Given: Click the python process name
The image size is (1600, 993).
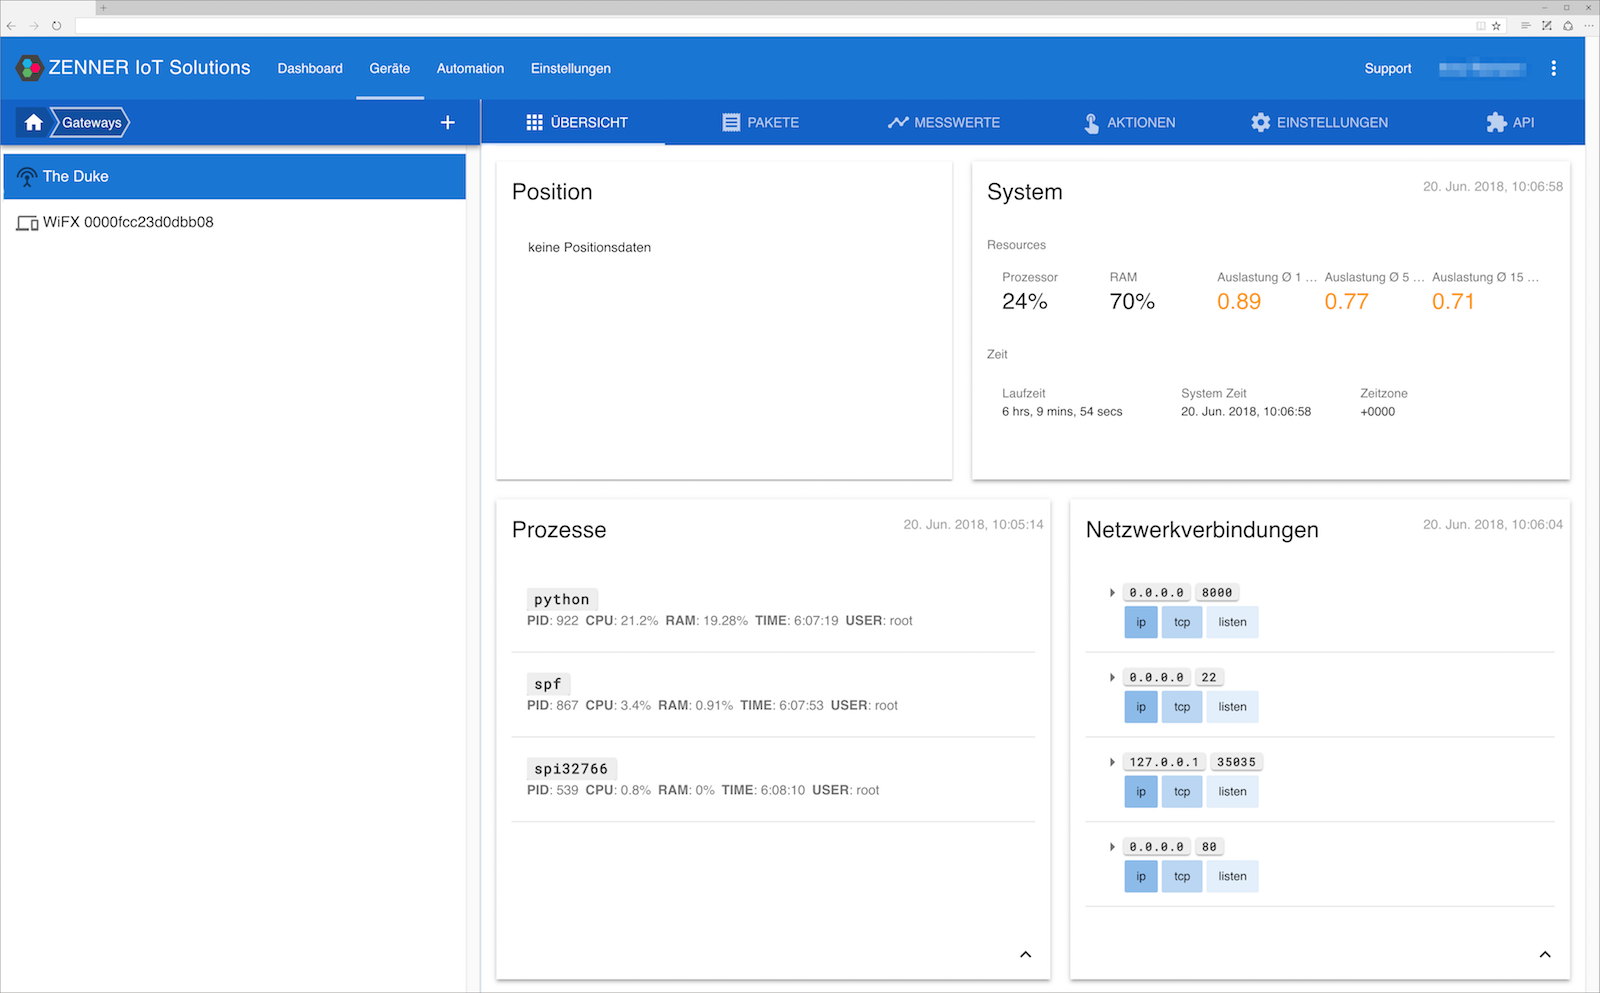Looking at the screenshot, I should [562, 599].
